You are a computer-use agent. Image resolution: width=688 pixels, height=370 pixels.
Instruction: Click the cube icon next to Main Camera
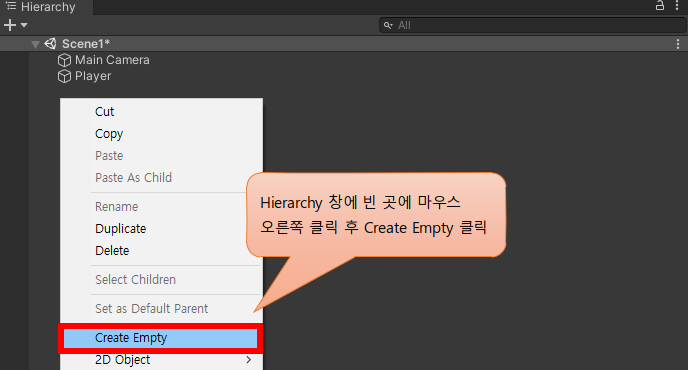coord(64,60)
